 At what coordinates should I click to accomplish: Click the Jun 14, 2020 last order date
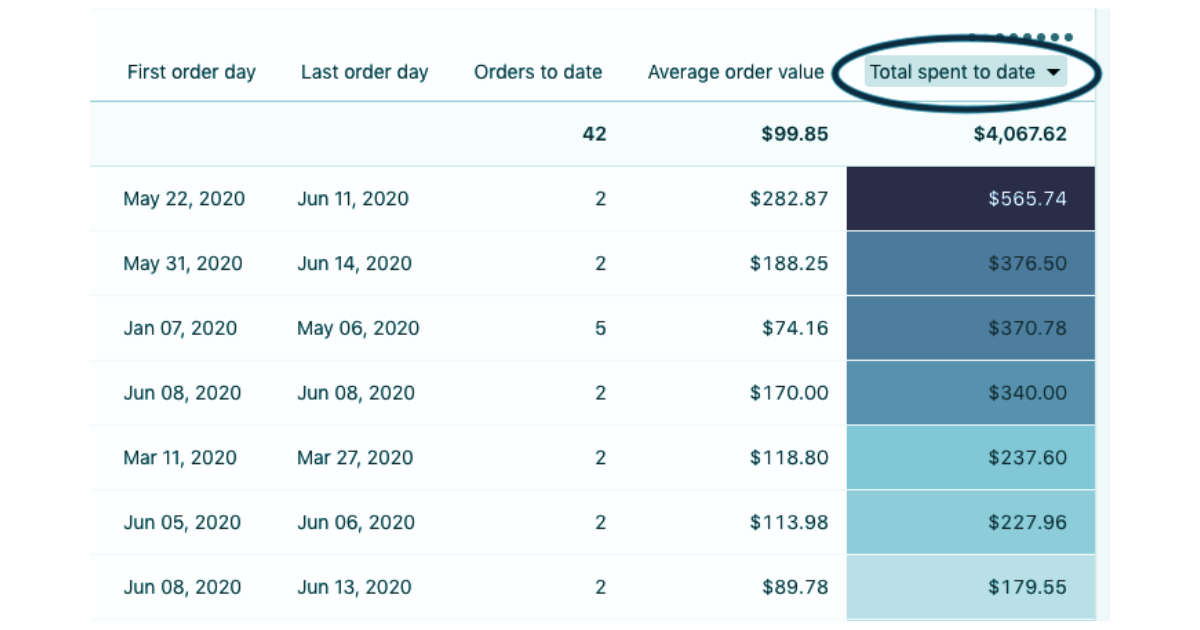pyautogui.click(x=354, y=264)
